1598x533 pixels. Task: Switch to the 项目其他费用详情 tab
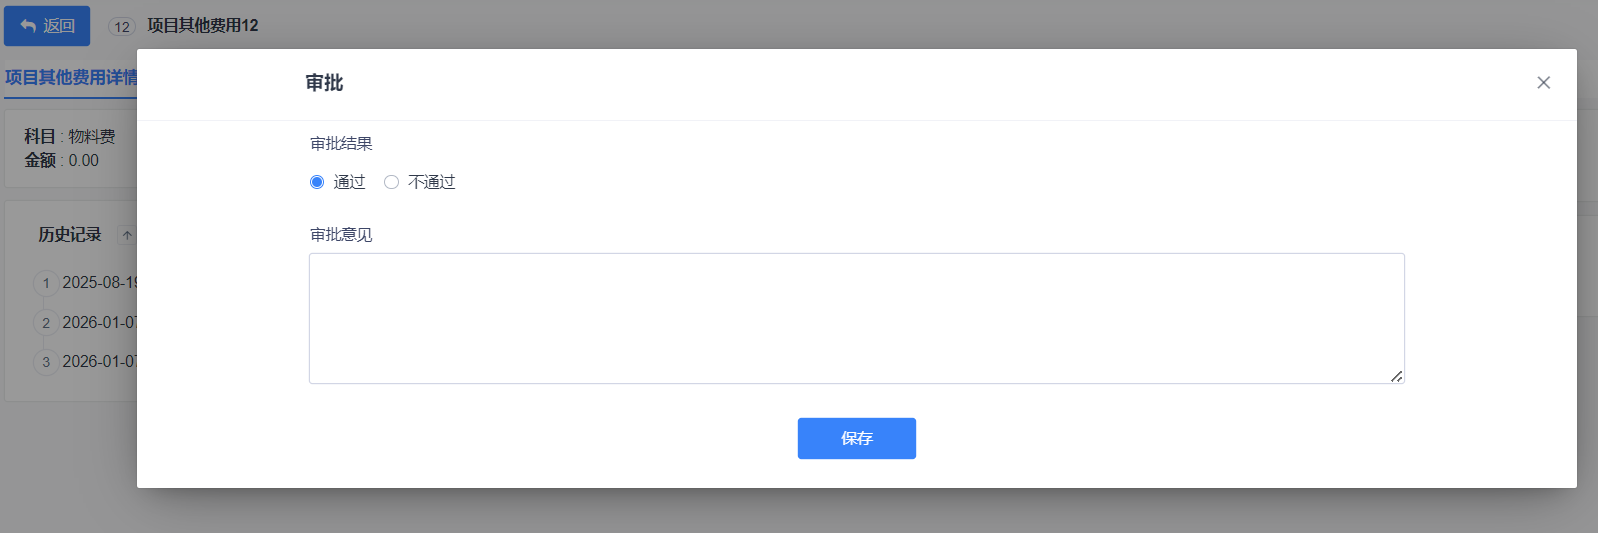tap(70, 77)
